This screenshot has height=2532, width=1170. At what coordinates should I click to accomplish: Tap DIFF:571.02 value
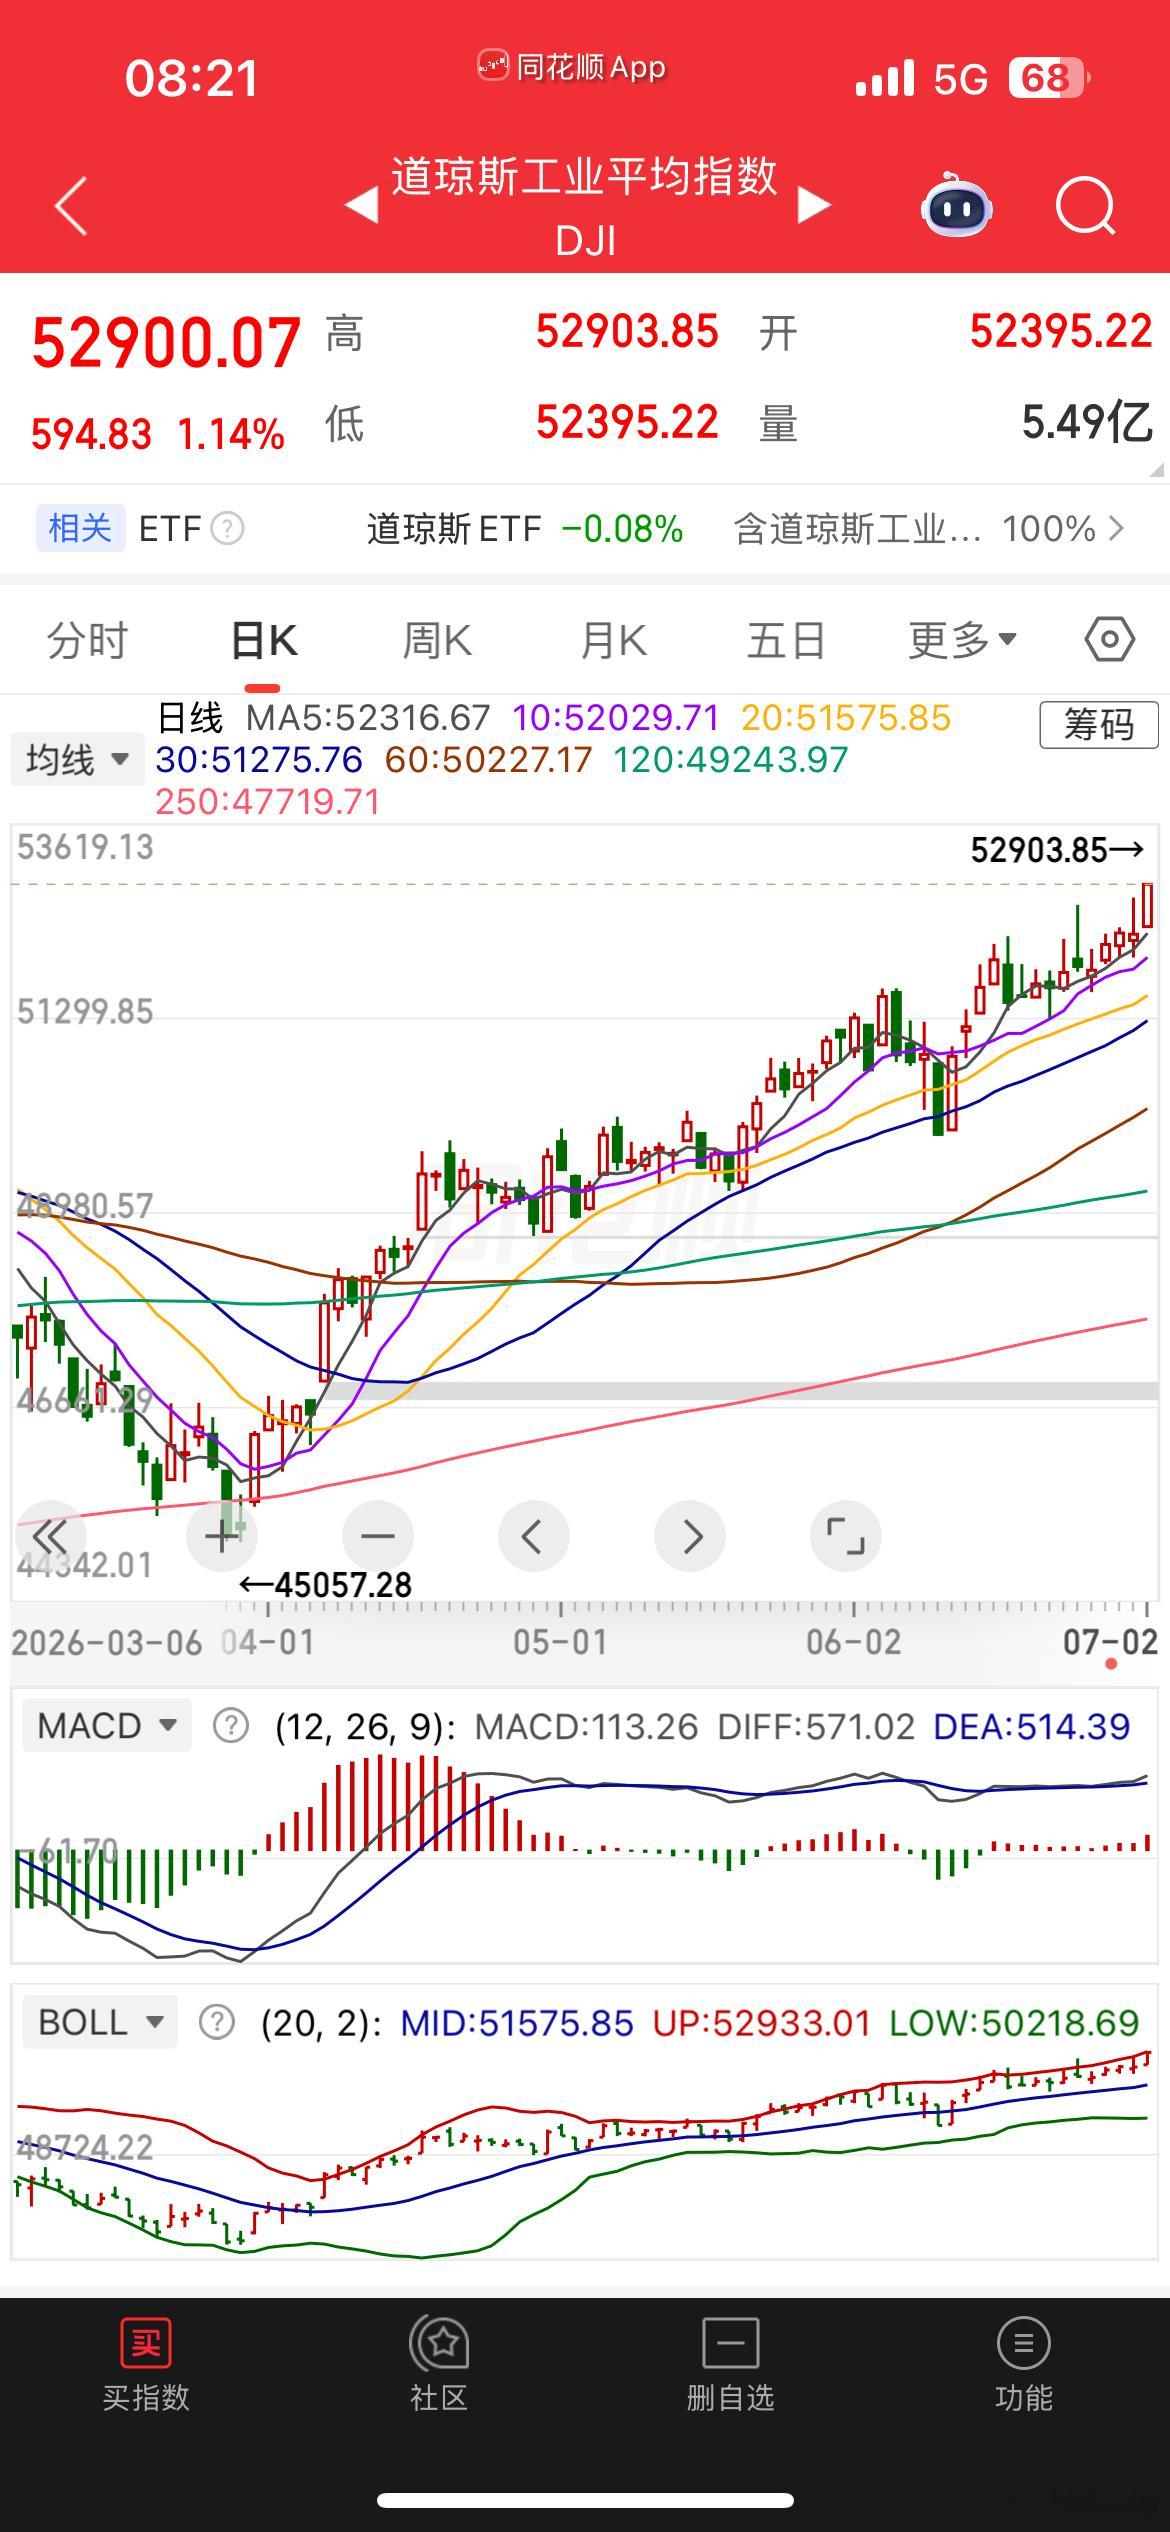click(816, 1726)
